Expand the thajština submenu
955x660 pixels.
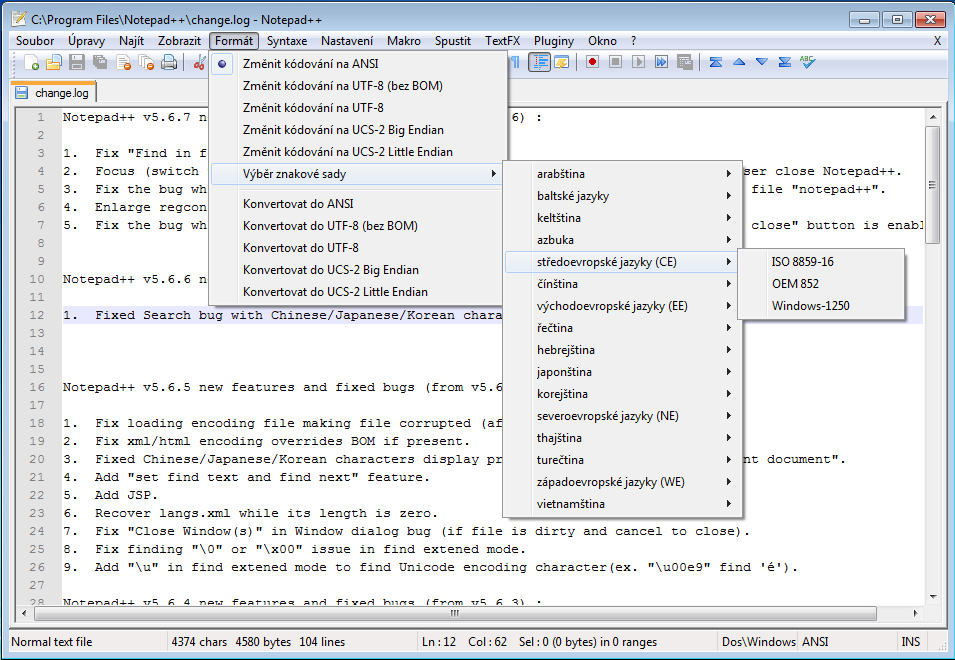click(622, 438)
